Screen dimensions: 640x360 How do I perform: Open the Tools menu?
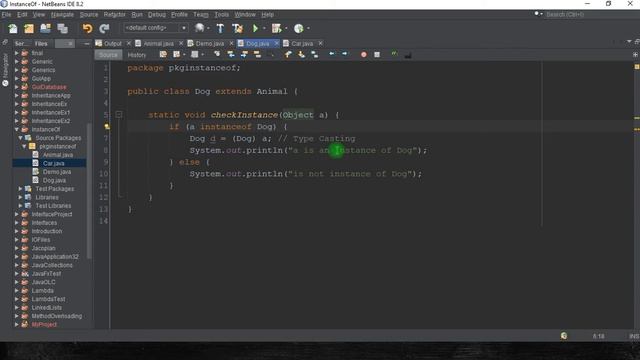point(222,14)
